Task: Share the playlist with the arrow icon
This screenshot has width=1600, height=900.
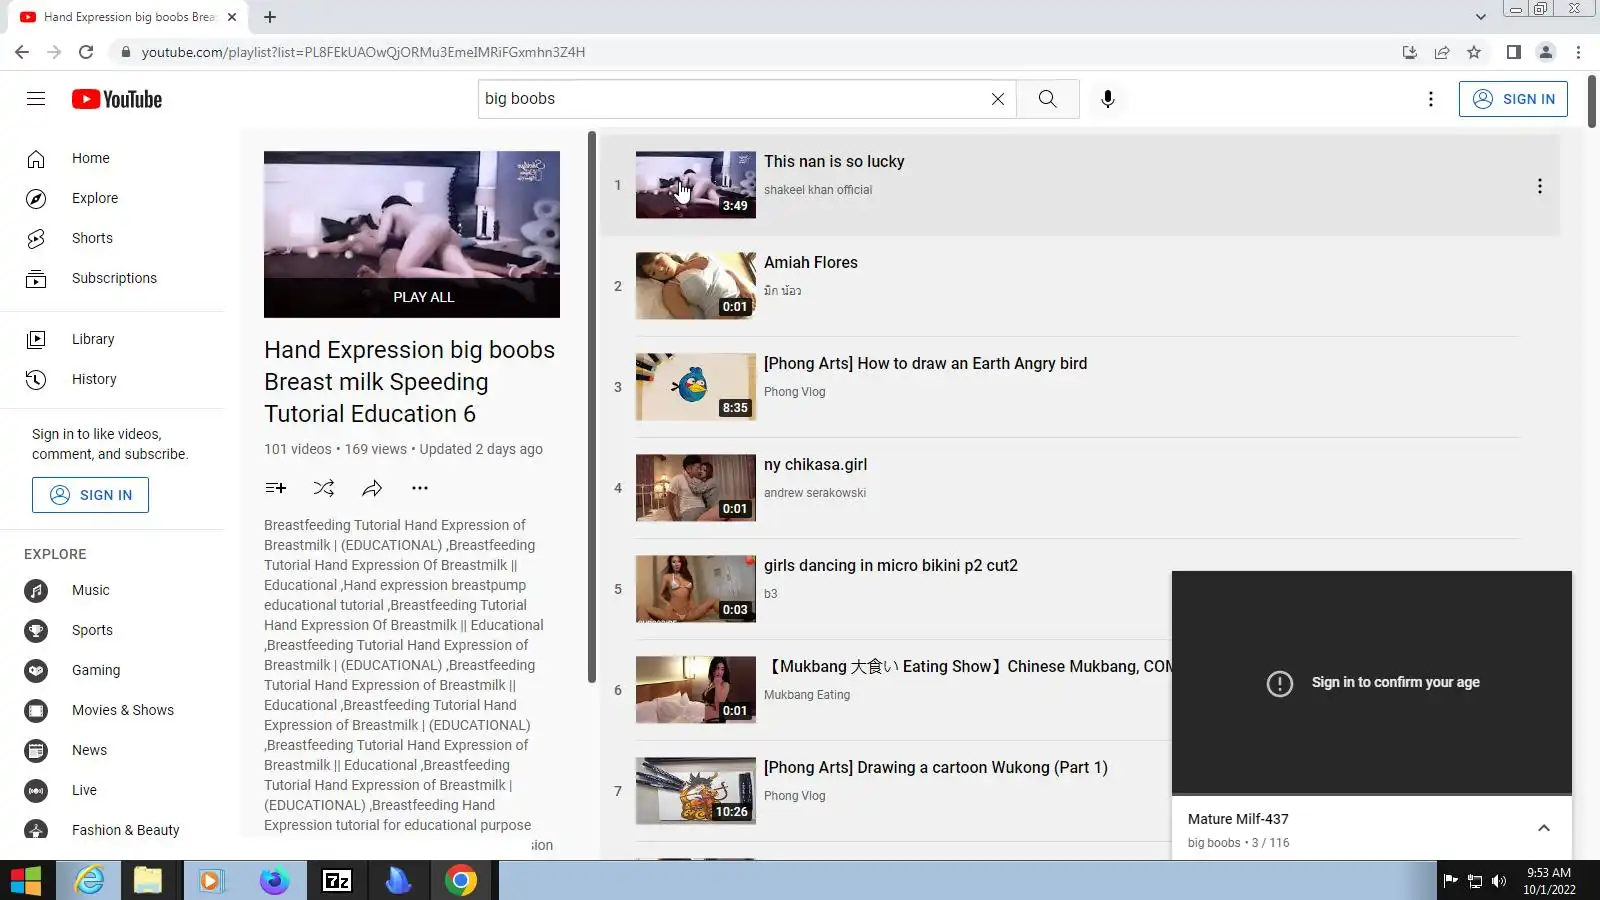Action: [x=372, y=488]
